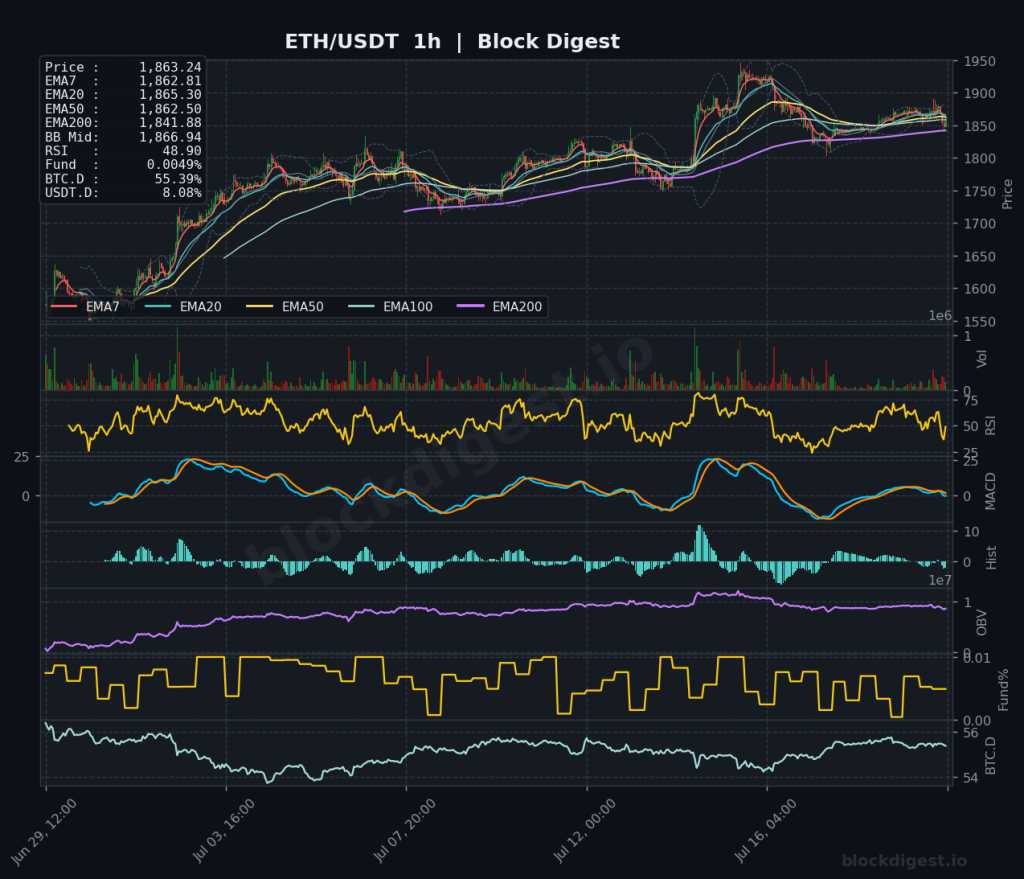Click the Hist axis label

(x=991, y=558)
